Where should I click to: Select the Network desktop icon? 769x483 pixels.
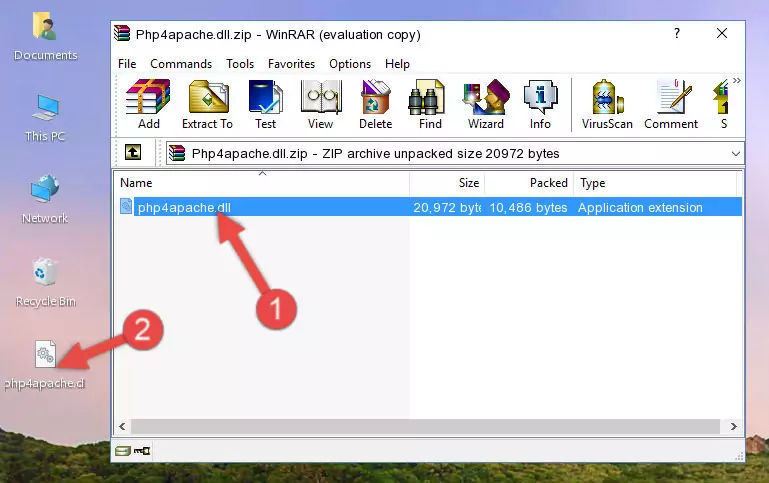[45, 200]
